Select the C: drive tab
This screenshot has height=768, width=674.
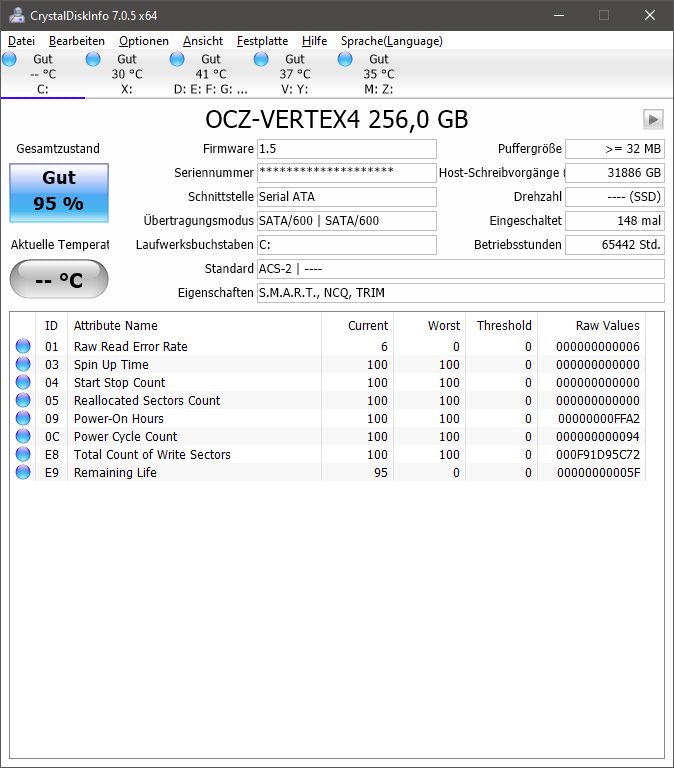click(x=43, y=74)
